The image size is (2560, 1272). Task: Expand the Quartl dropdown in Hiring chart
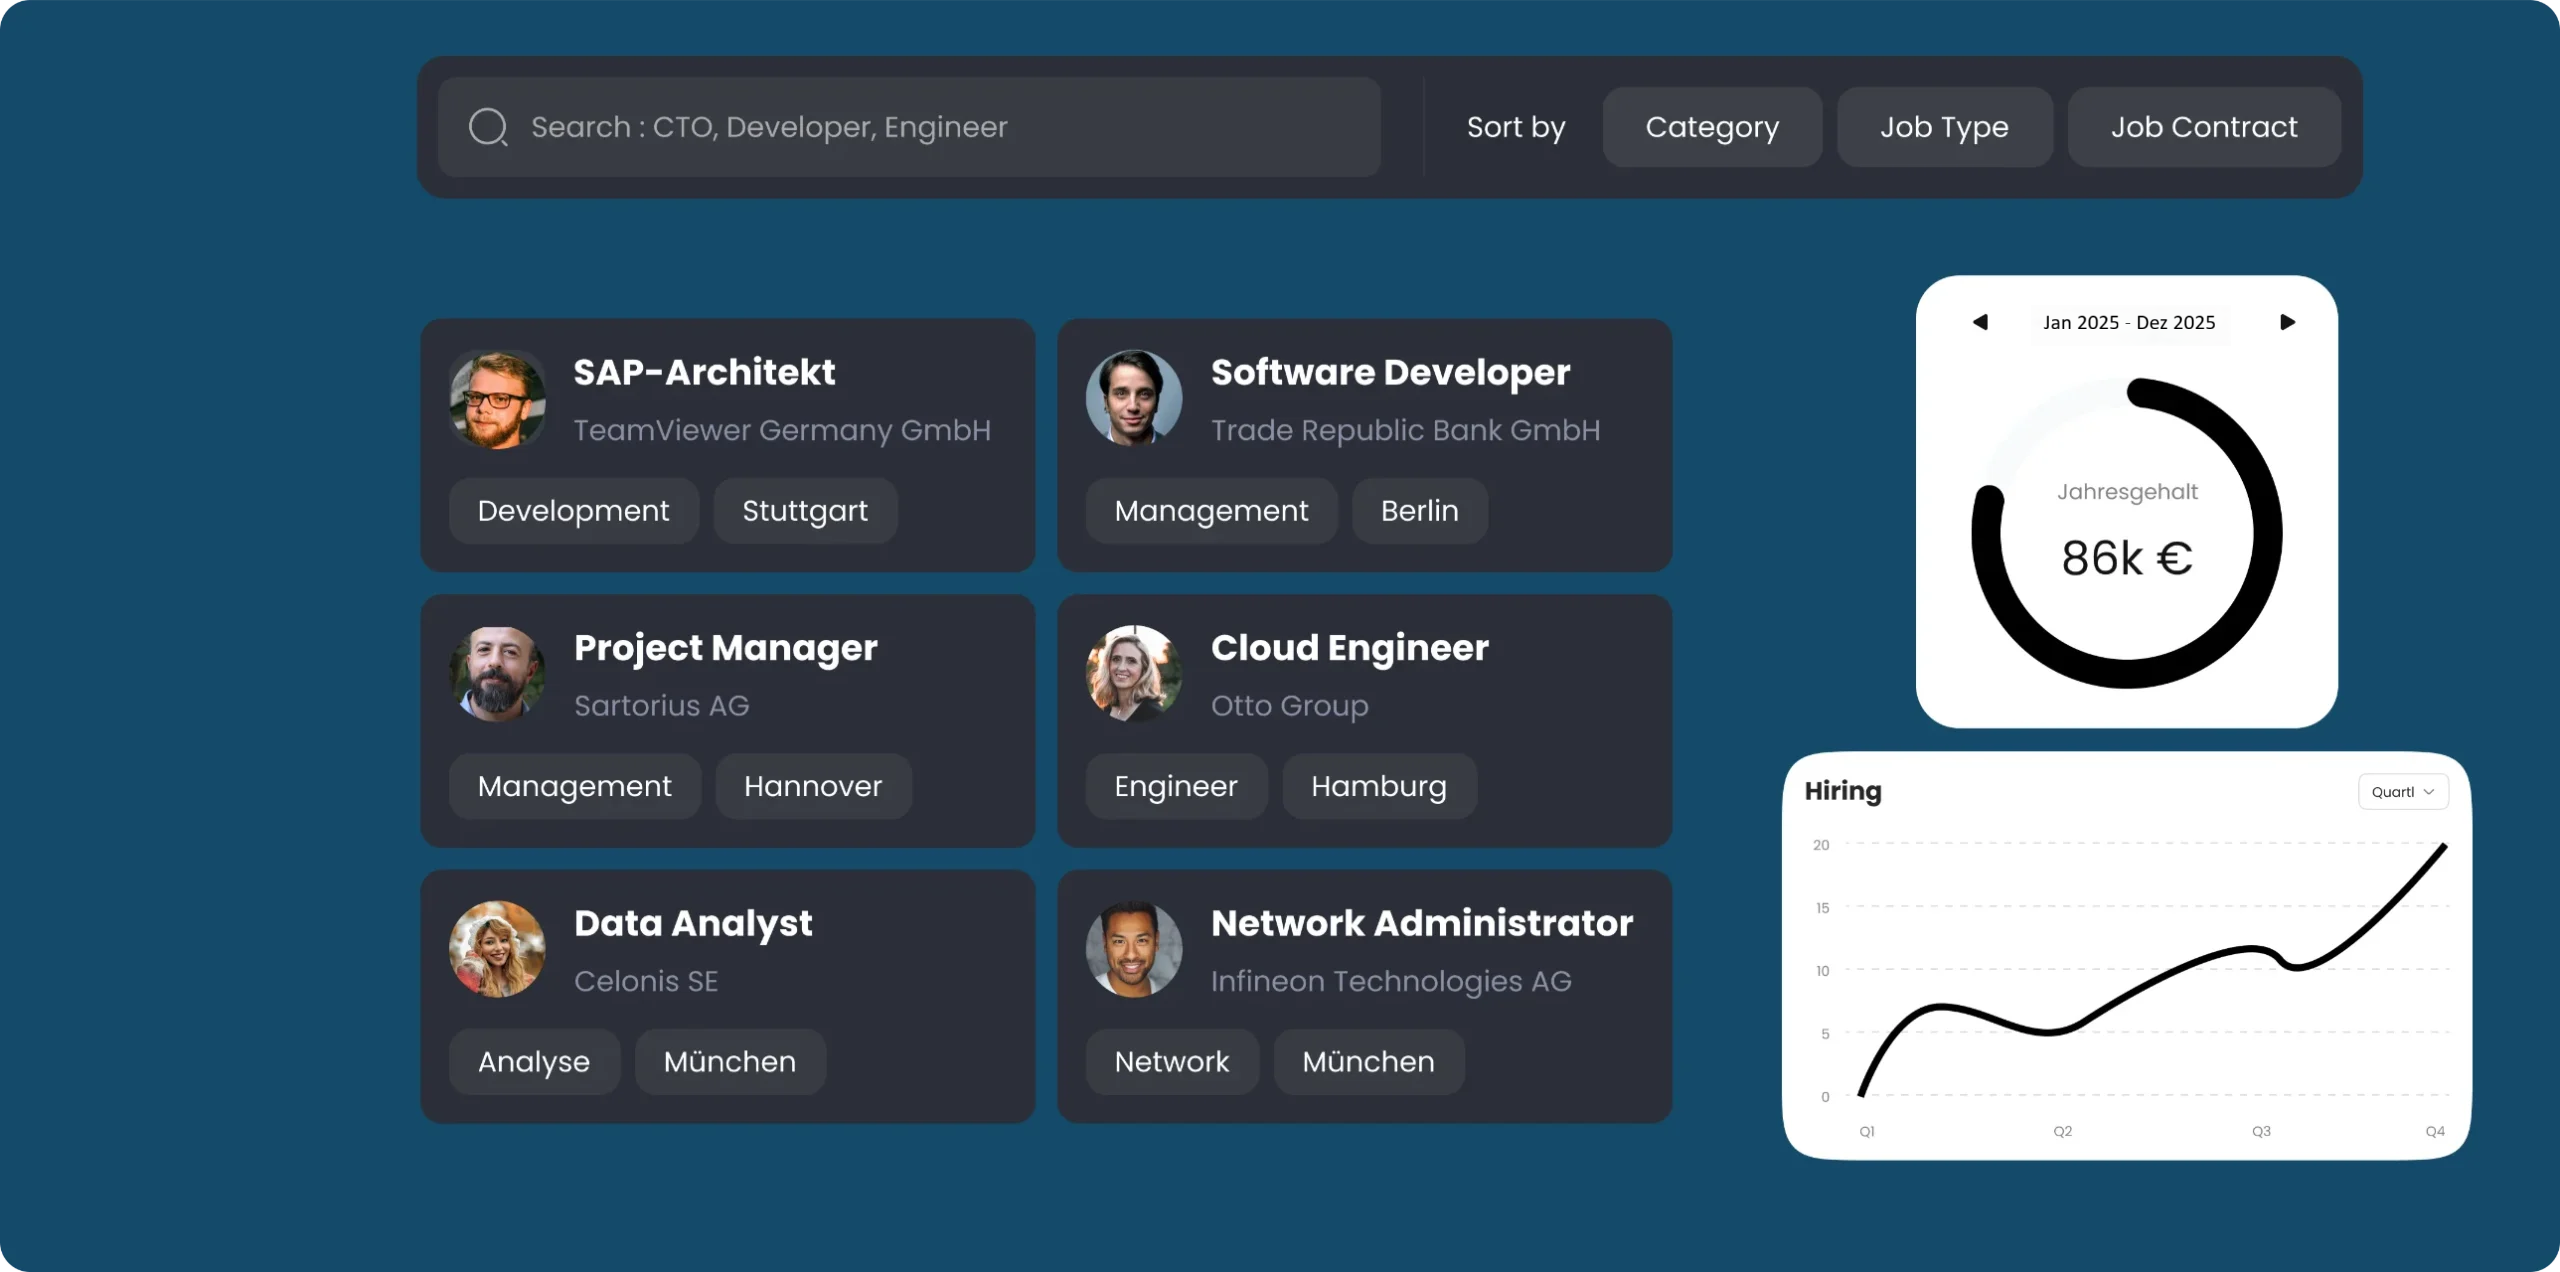coord(2402,791)
